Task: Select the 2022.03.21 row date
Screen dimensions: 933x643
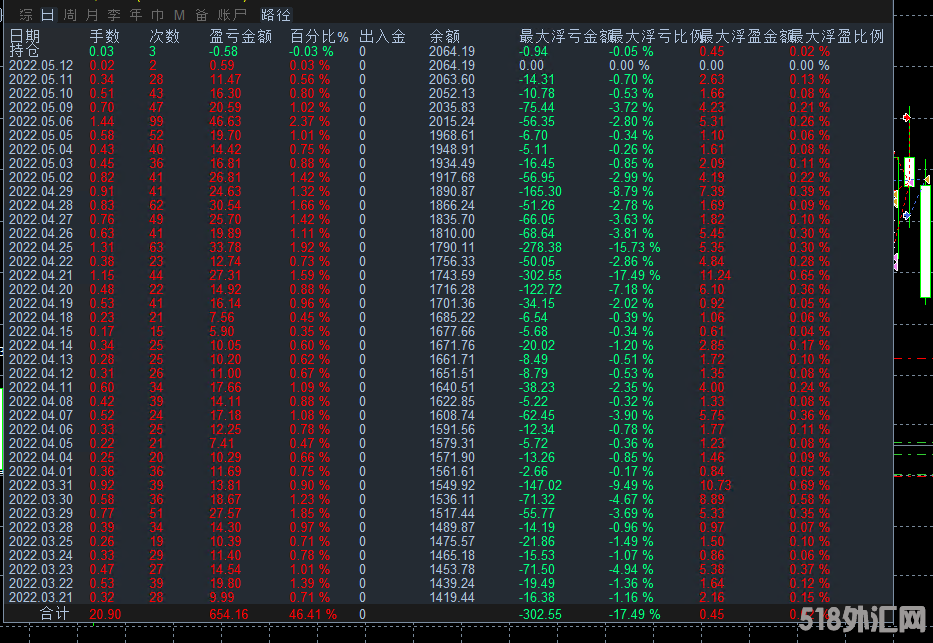Action: (x=41, y=597)
